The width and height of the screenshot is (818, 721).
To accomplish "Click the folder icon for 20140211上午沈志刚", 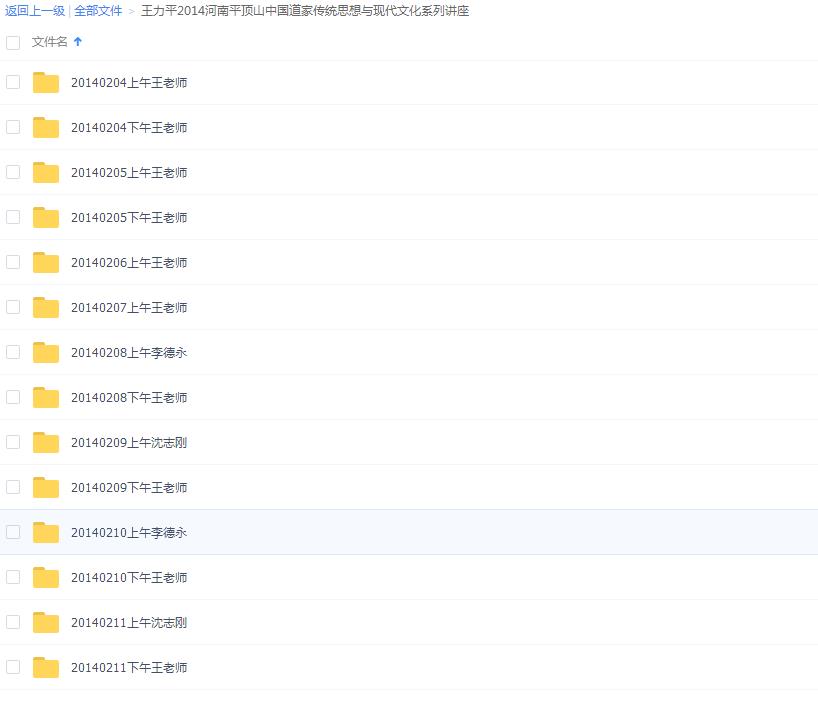I will click(x=46, y=623).
